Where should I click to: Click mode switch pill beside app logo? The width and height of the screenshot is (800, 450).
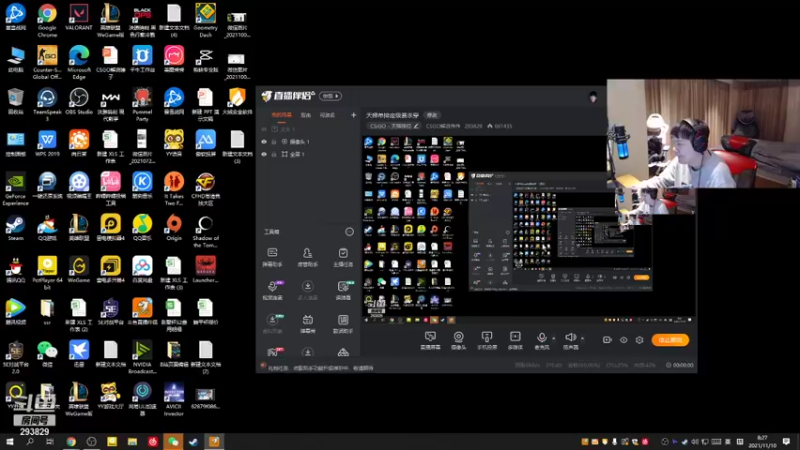point(331,96)
